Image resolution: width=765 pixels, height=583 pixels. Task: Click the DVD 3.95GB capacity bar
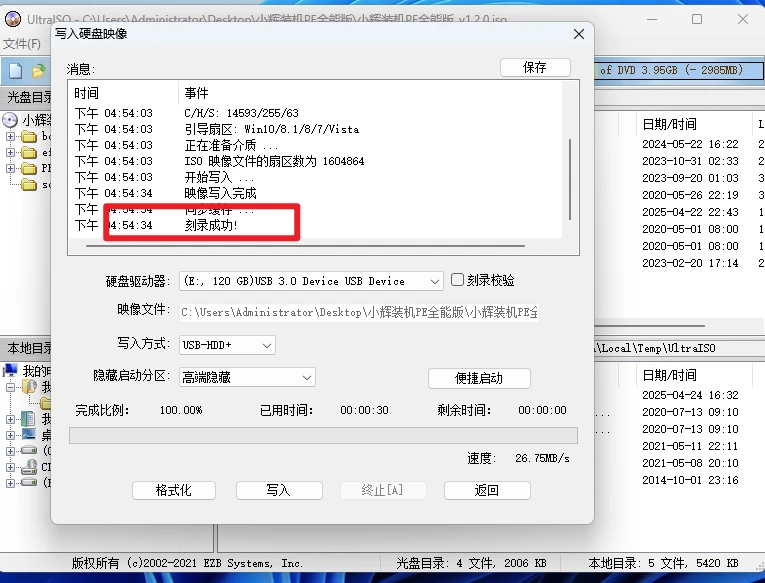coord(679,70)
